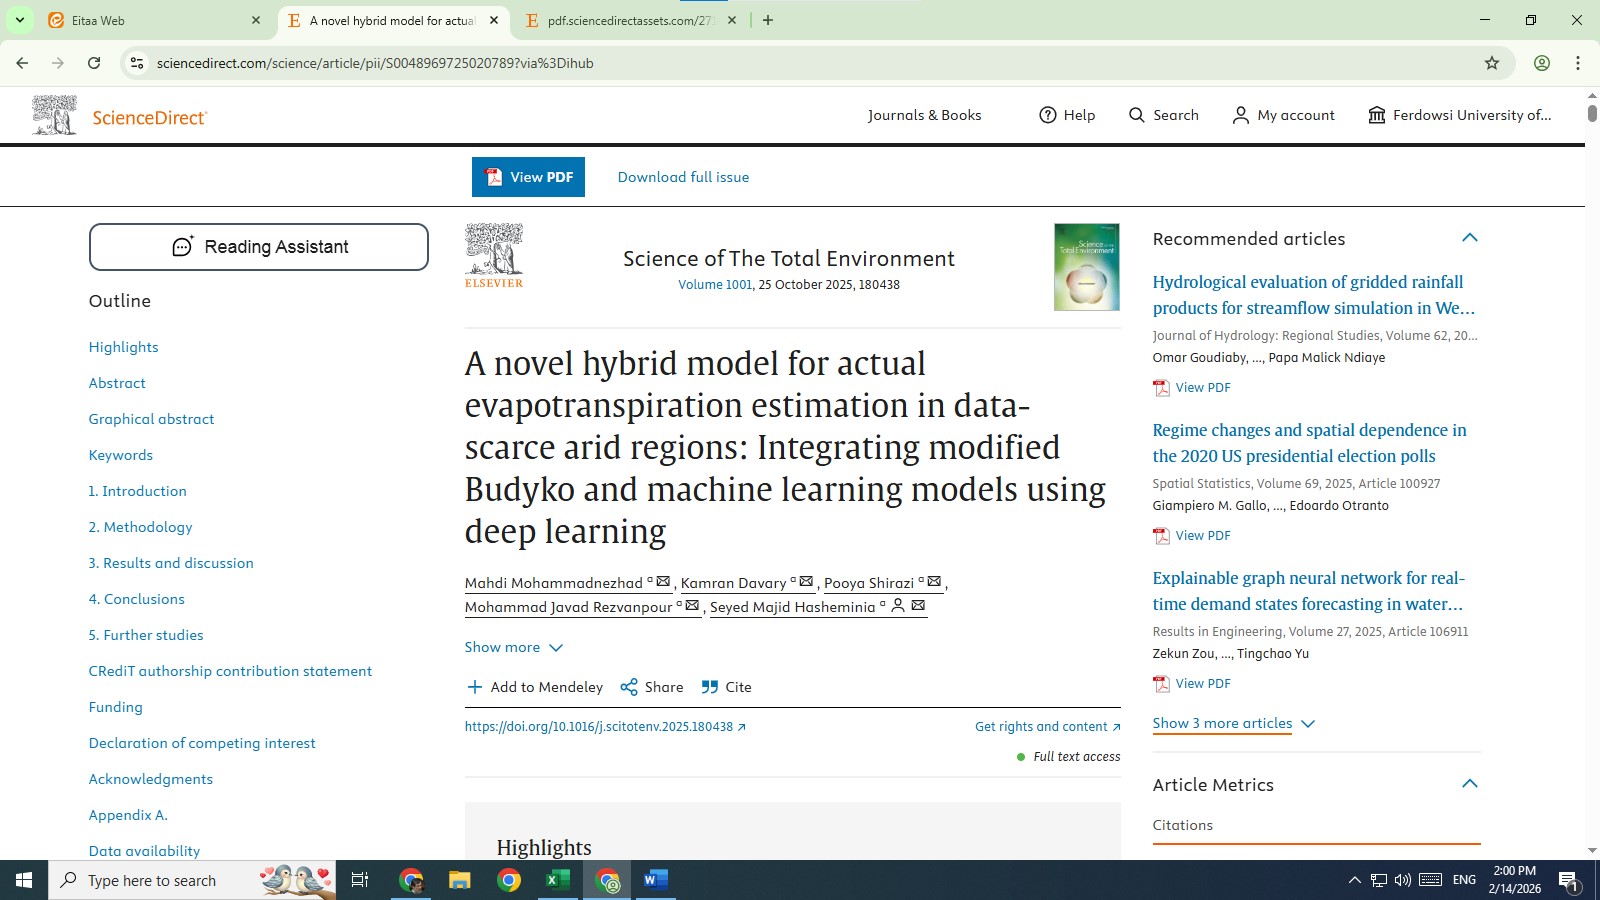This screenshot has width=1600, height=900.
Task: Open Search with the magnifier icon
Action: tap(1137, 115)
